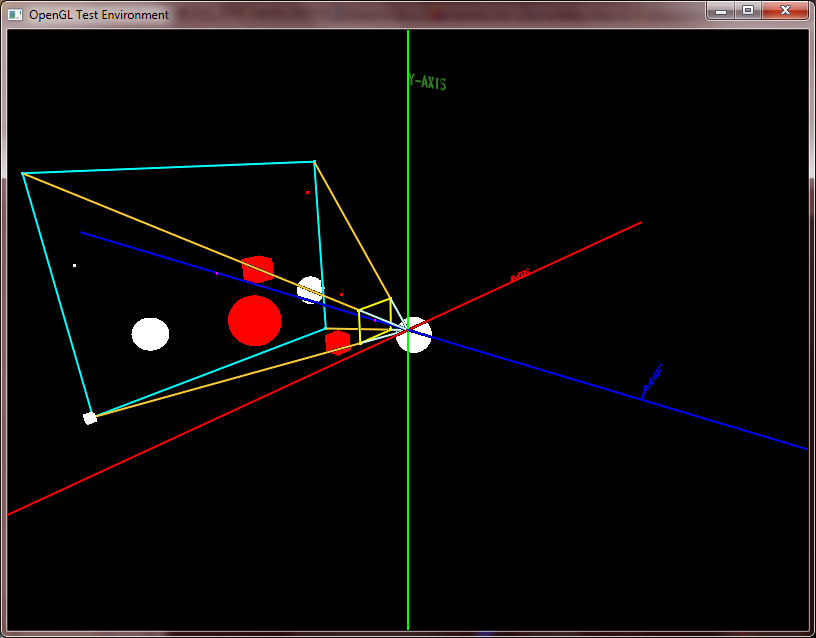This screenshot has height=638, width=816.
Task: Click the top-left corner of the cyan frustum
Action: point(23,172)
